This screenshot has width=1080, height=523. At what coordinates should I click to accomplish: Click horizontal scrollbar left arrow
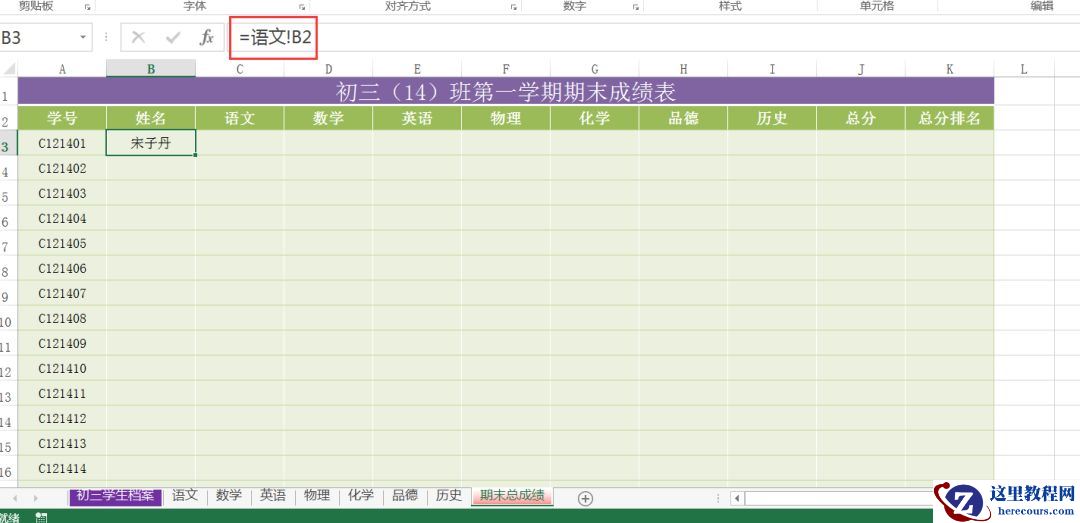tap(737, 498)
